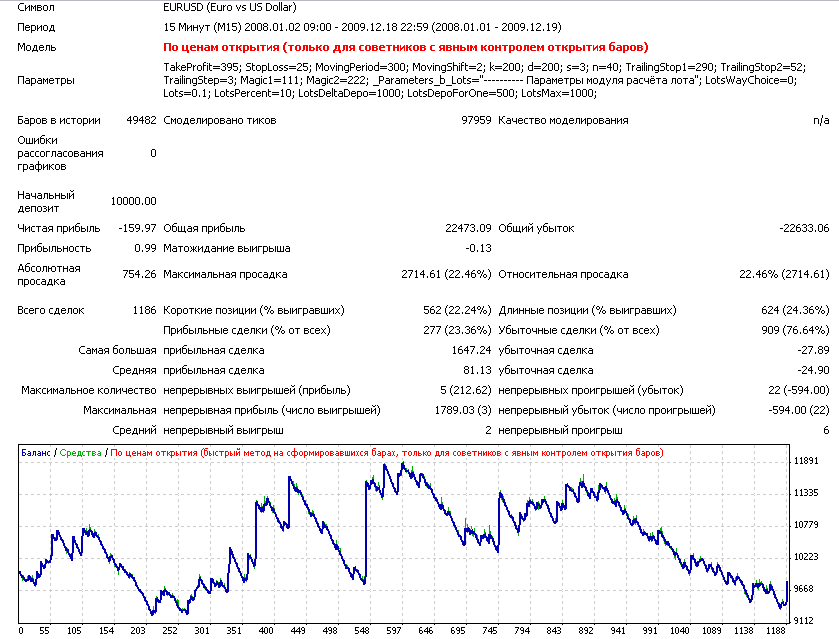Click largest profit trade value '1647.24'

coord(471,351)
